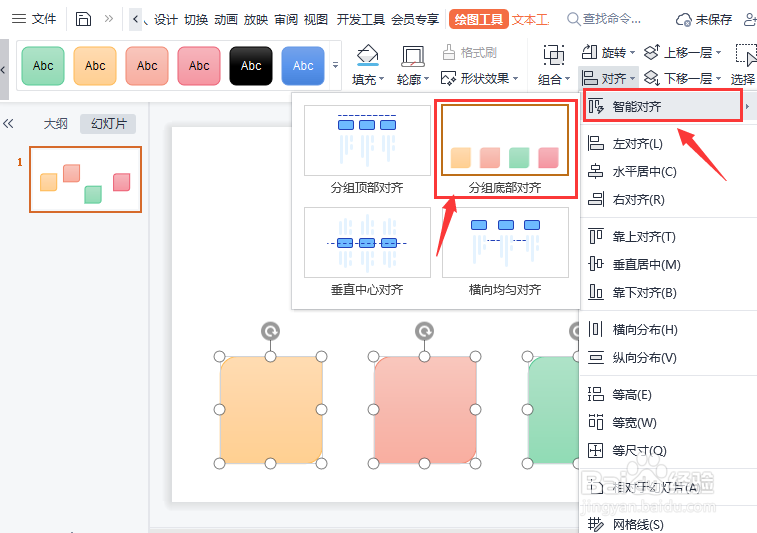Select slide 1 thumbnail in the panel
Screen dimensions: 757x533
(x=85, y=180)
